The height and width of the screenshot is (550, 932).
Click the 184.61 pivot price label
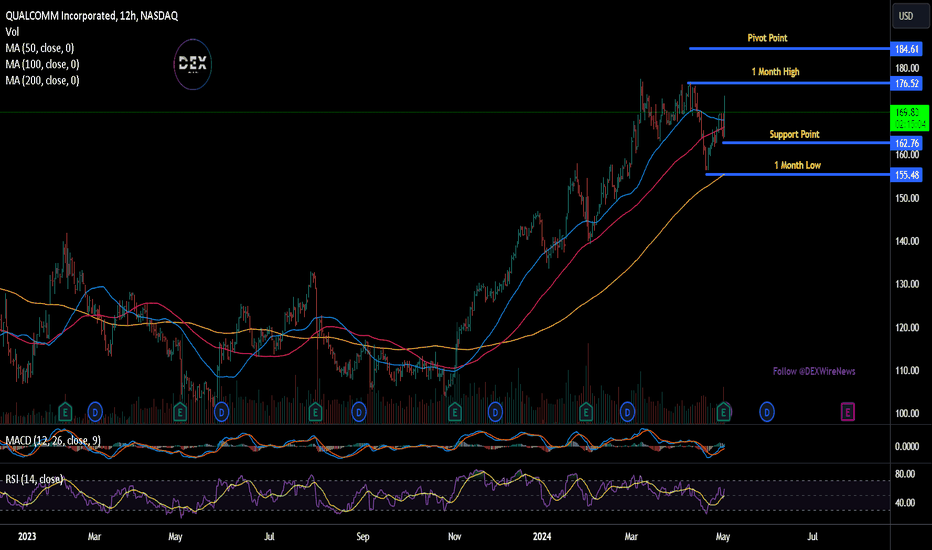coord(906,49)
